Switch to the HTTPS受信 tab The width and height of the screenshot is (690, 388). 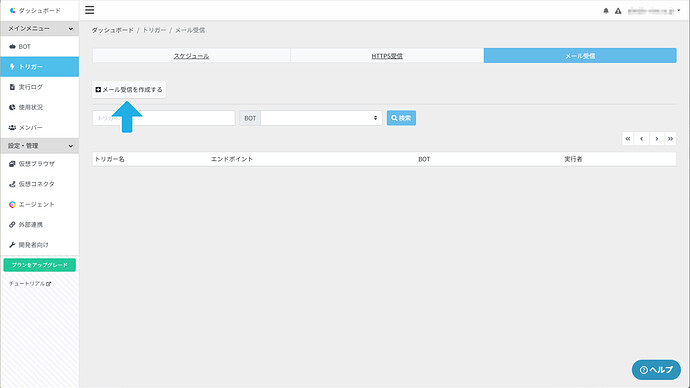point(387,56)
